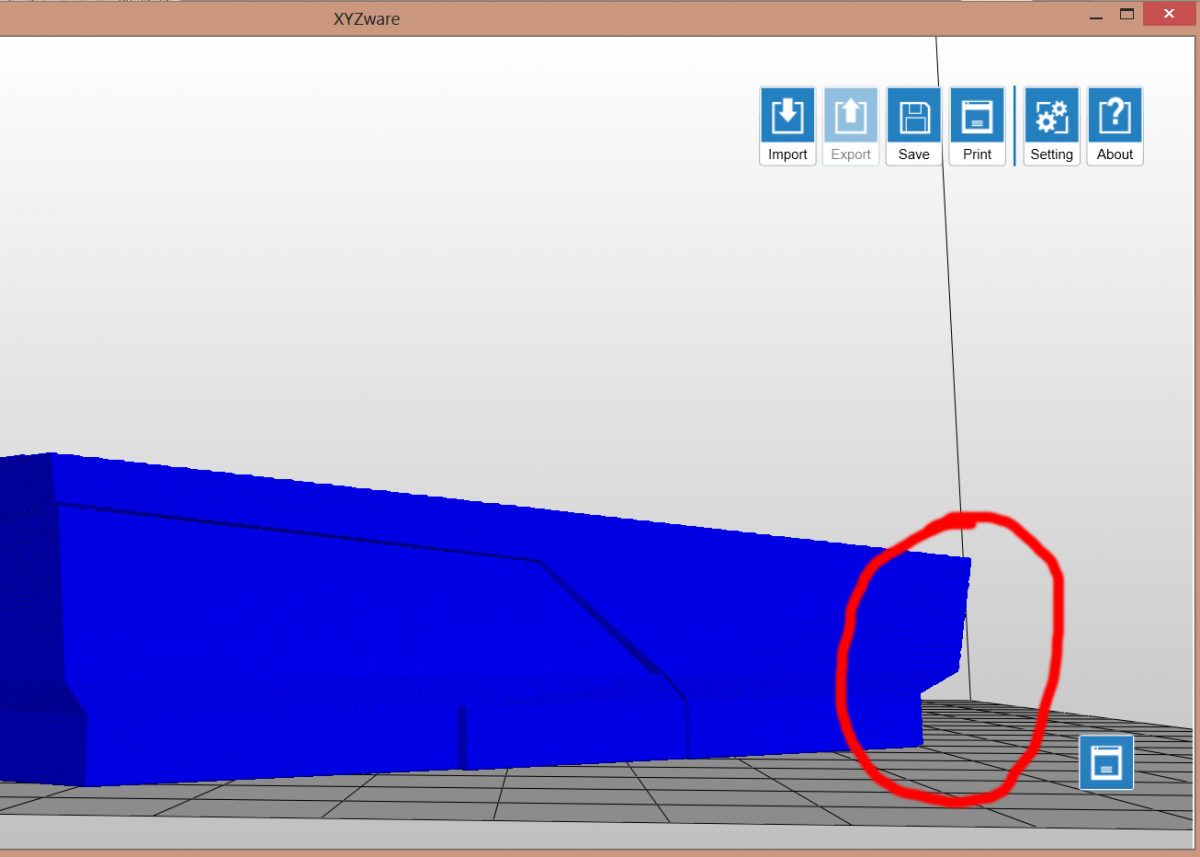Image resolution: width=1200 pixels, height=857 pixels.
Task: Maximize the XYZware window
Action: [1127, 14]
